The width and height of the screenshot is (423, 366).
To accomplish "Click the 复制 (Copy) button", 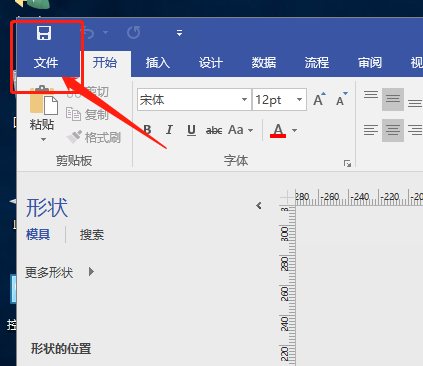I will pyautogui.click(x=87, y=114).
